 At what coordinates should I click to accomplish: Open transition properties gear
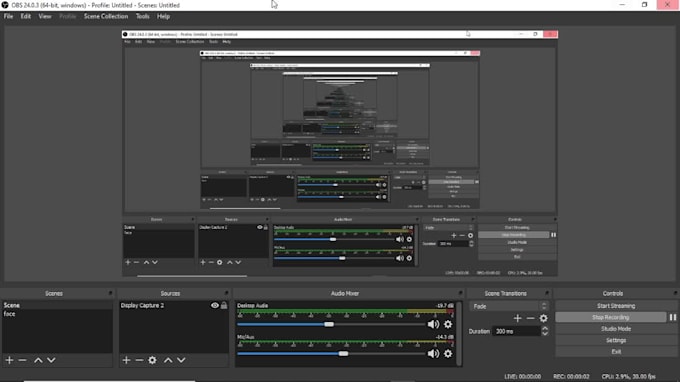point(543,318)
